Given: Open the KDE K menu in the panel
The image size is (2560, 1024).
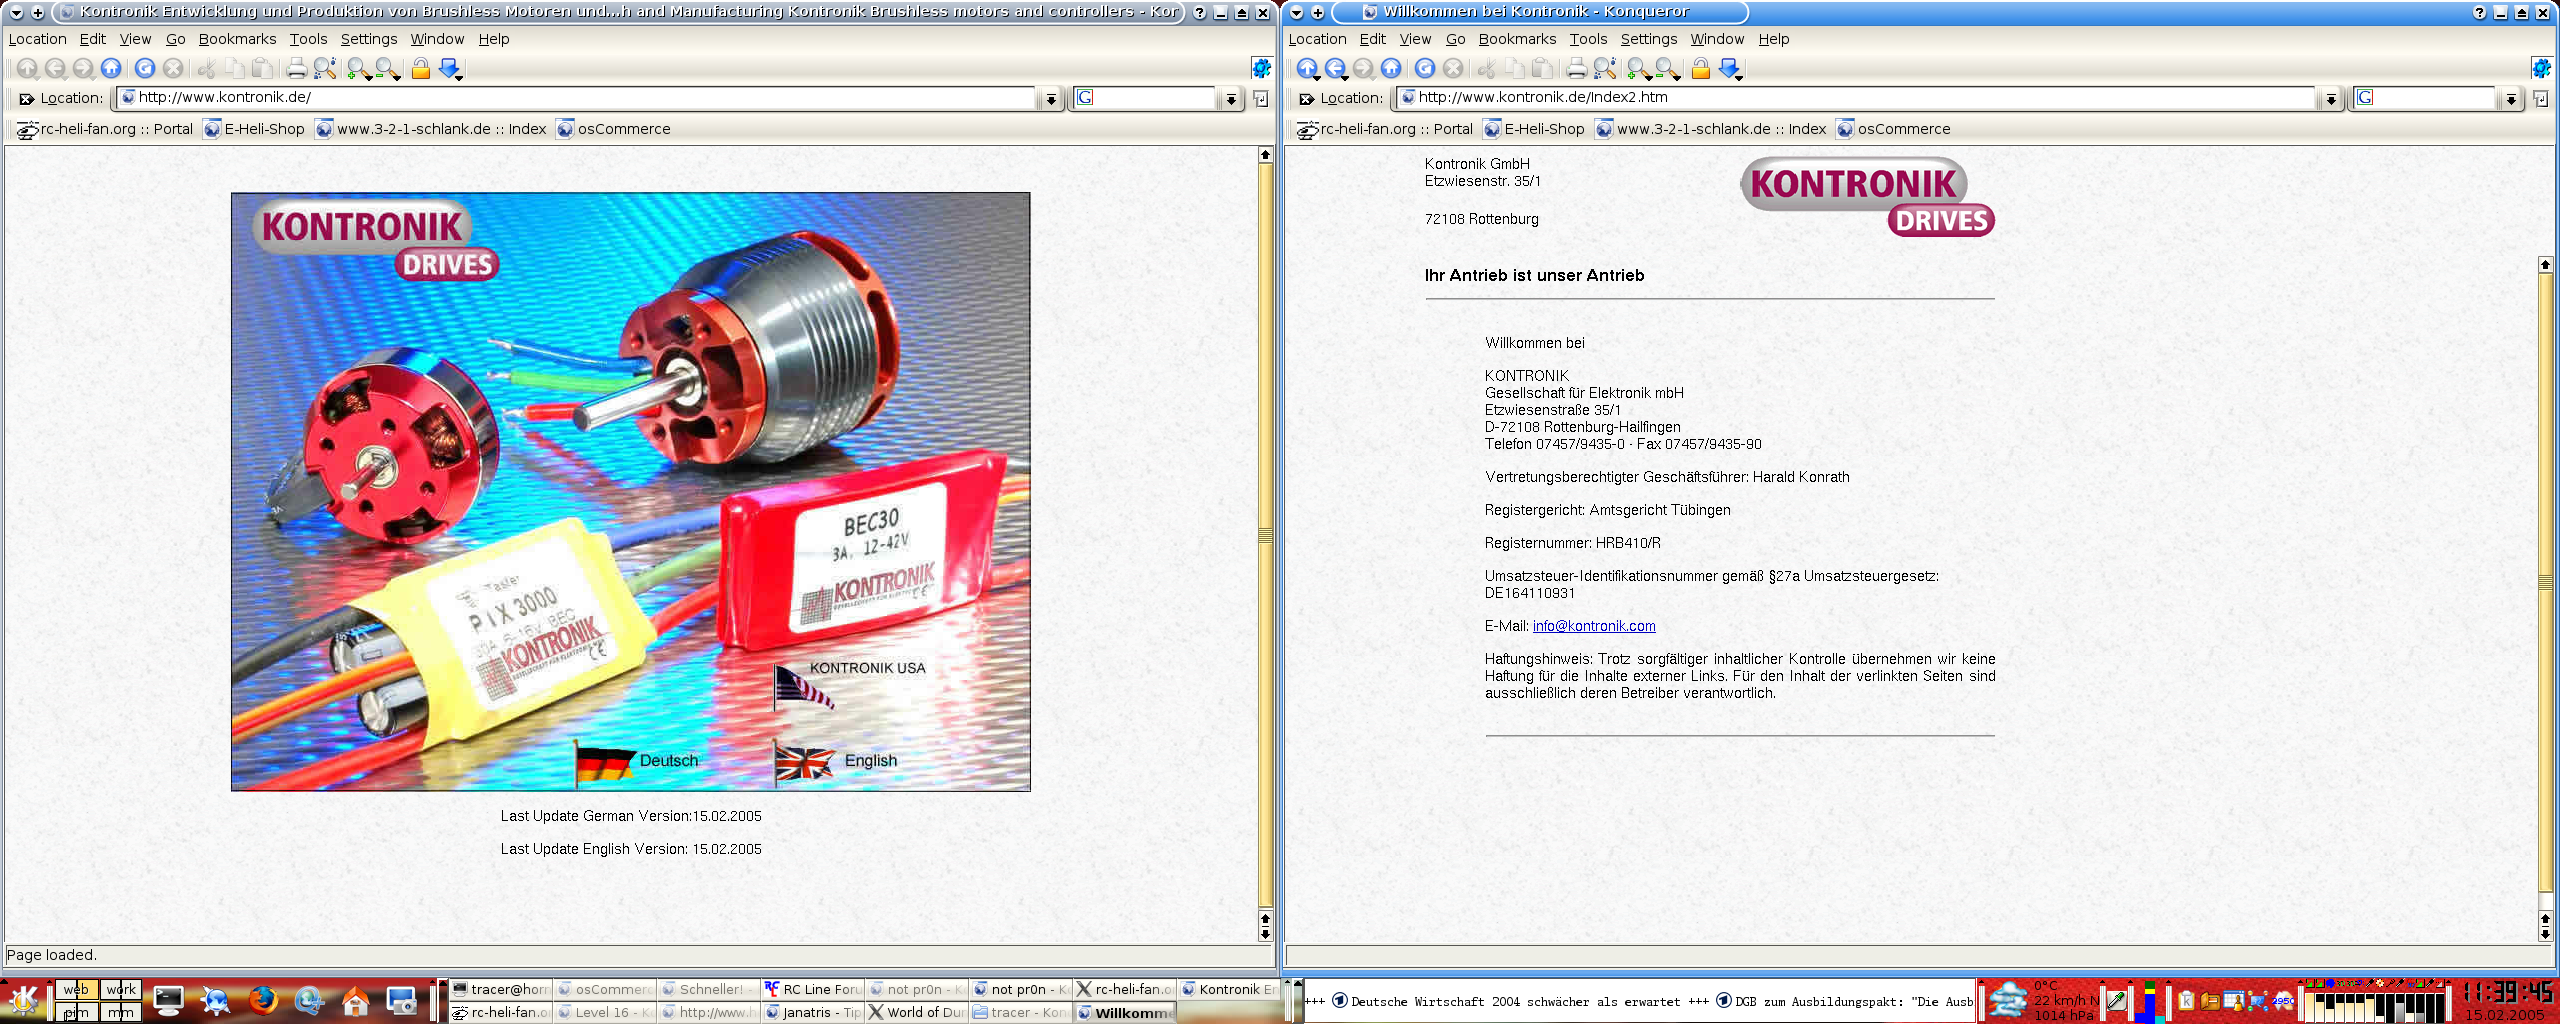Looking at the screenshot, I should [22, 1001].
